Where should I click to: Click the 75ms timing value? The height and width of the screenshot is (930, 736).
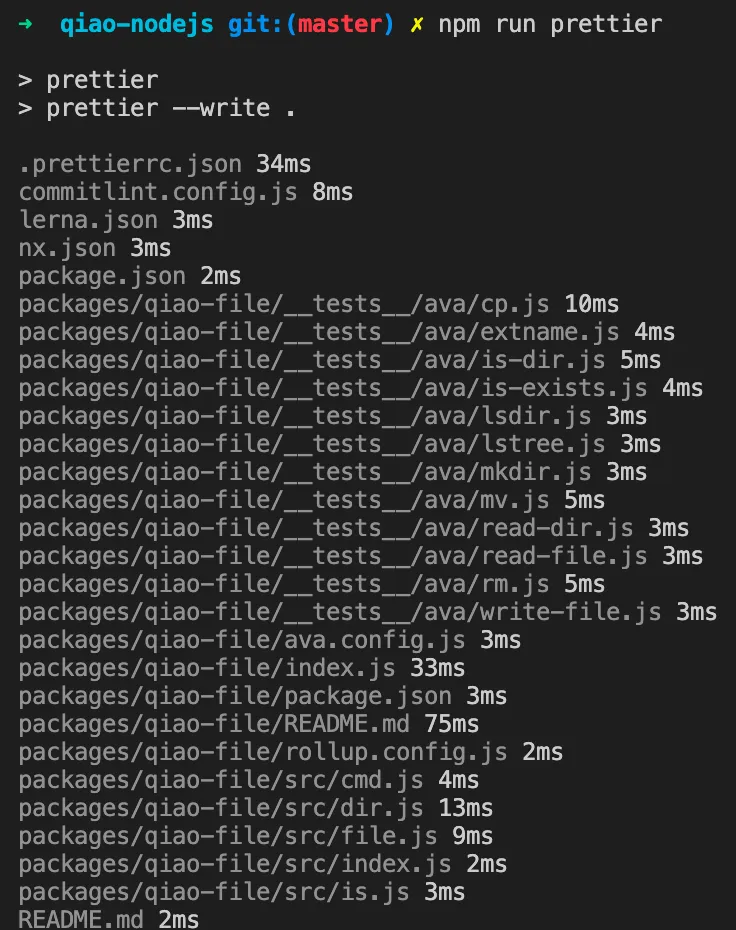point(451,723)
